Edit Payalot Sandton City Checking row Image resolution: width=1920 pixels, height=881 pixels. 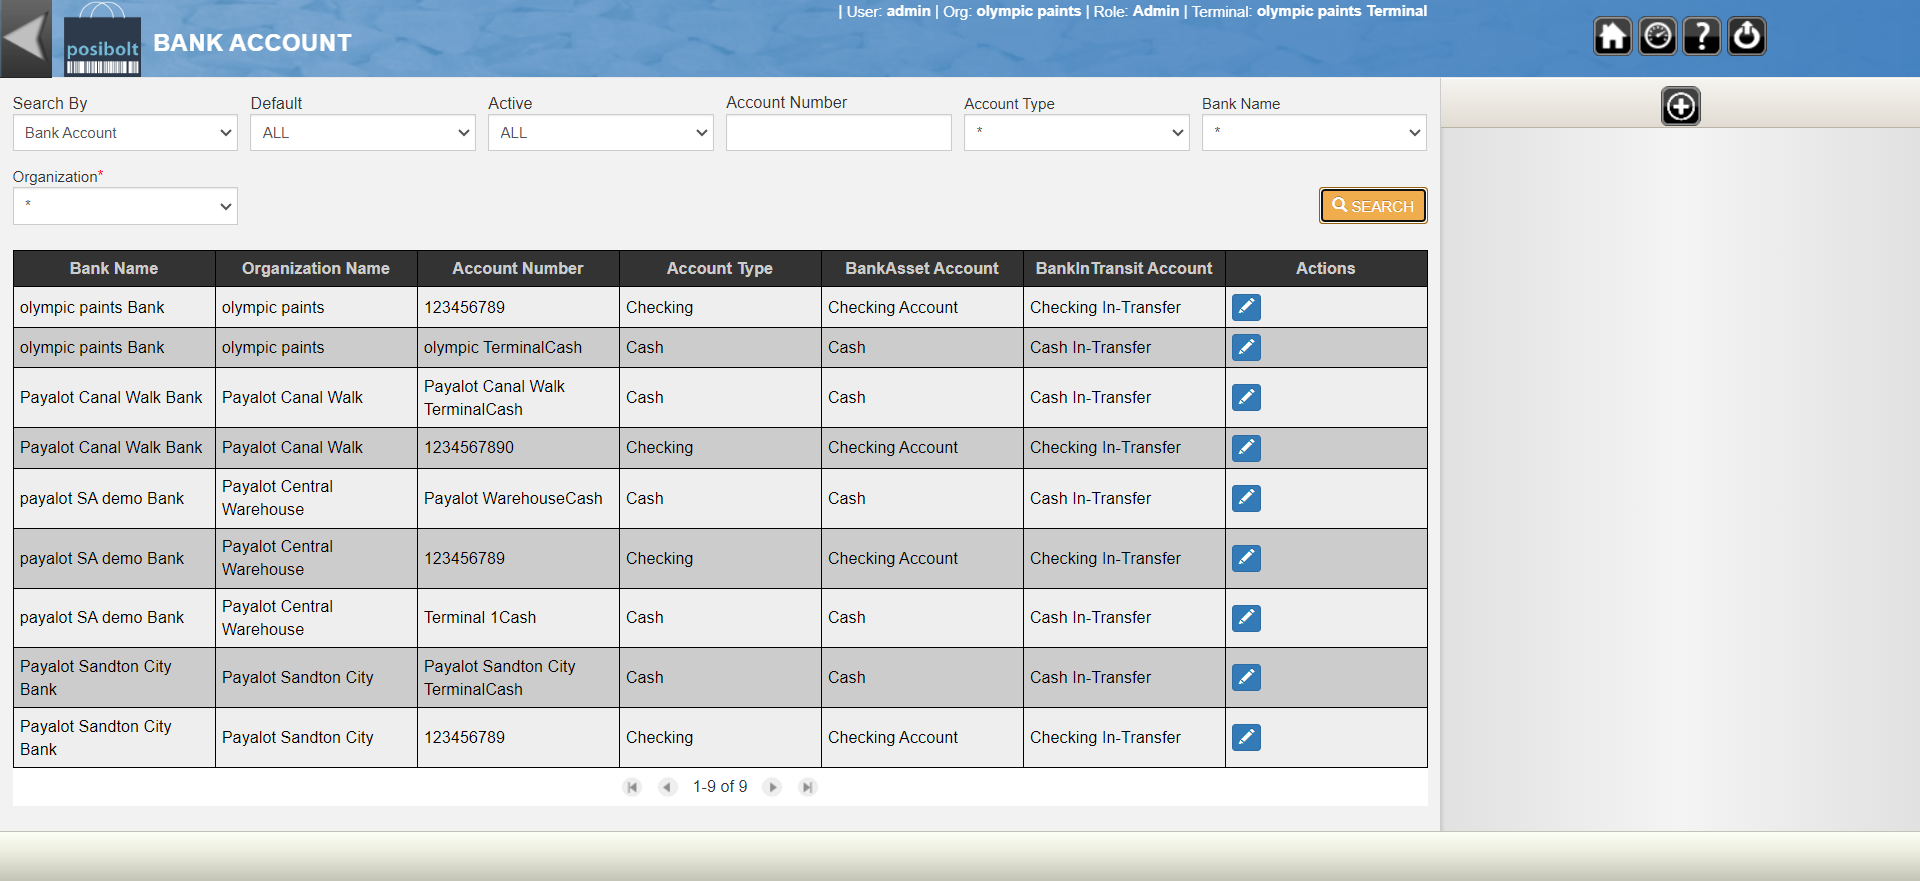coord(1246,737)
